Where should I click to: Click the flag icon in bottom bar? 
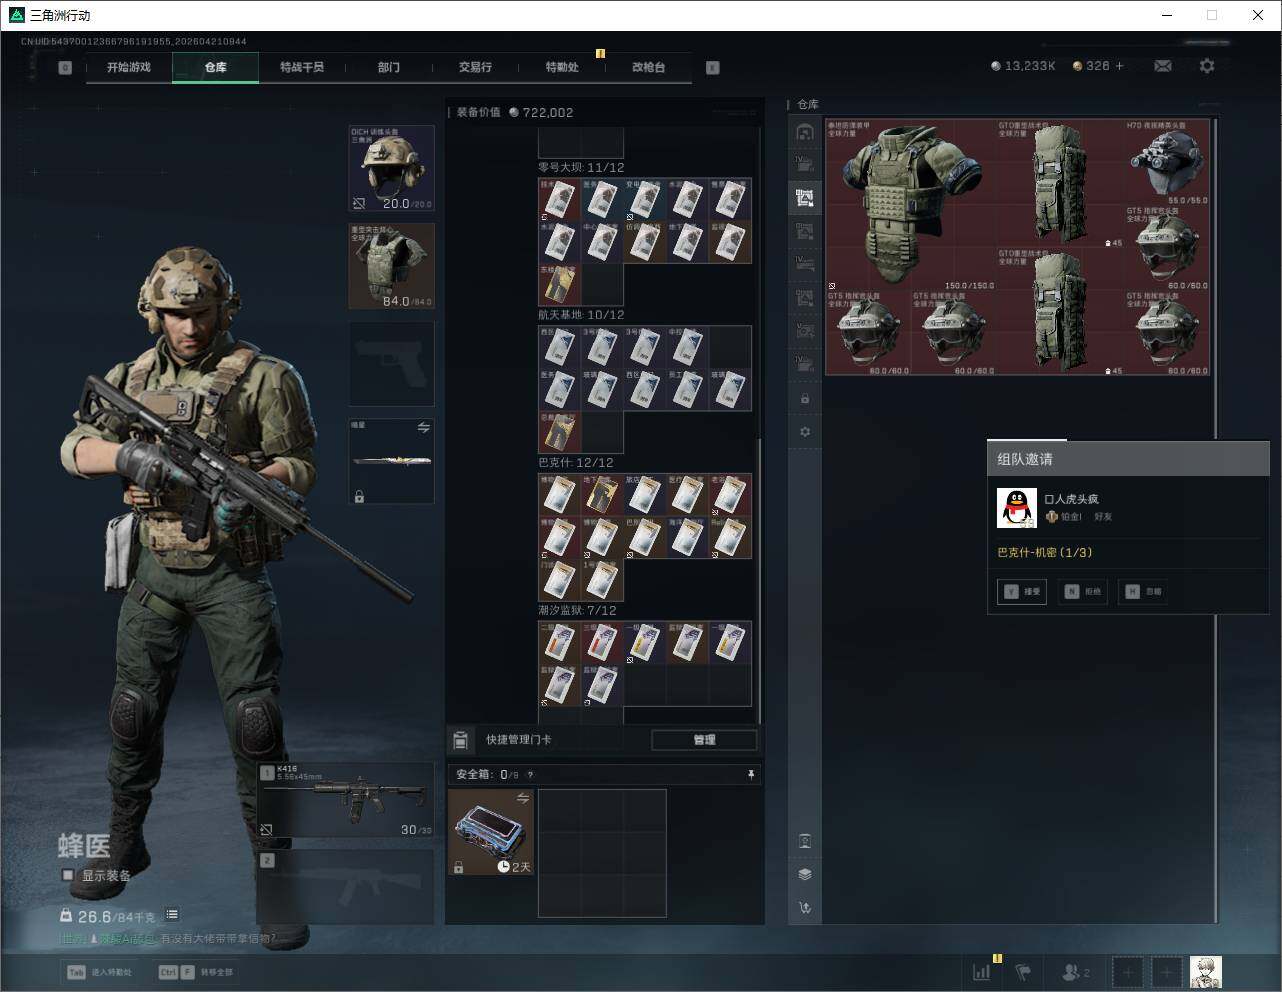tap(1023, 972)
